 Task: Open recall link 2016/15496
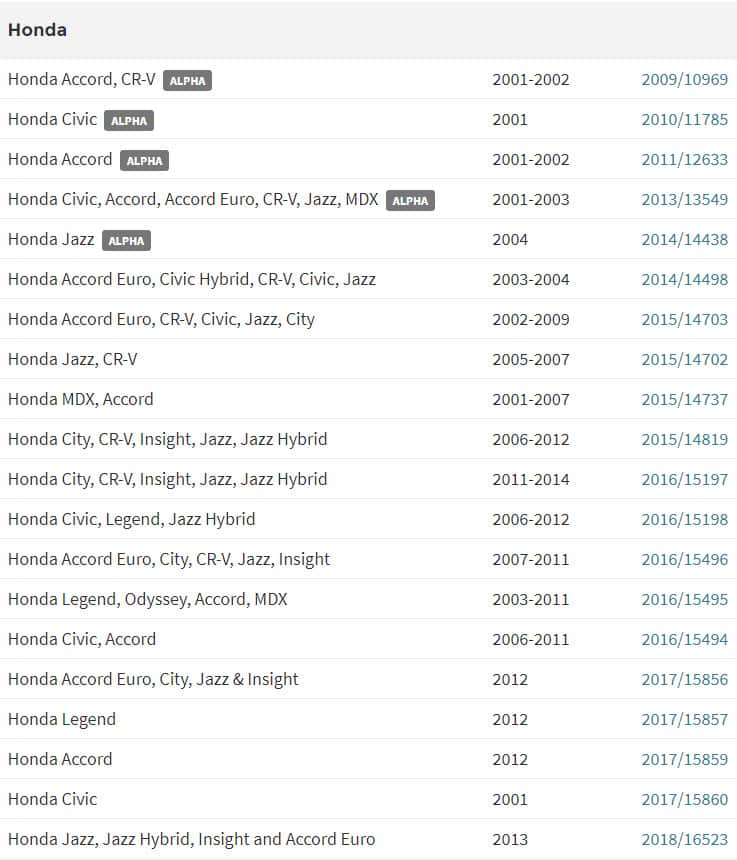pos(684,560)
